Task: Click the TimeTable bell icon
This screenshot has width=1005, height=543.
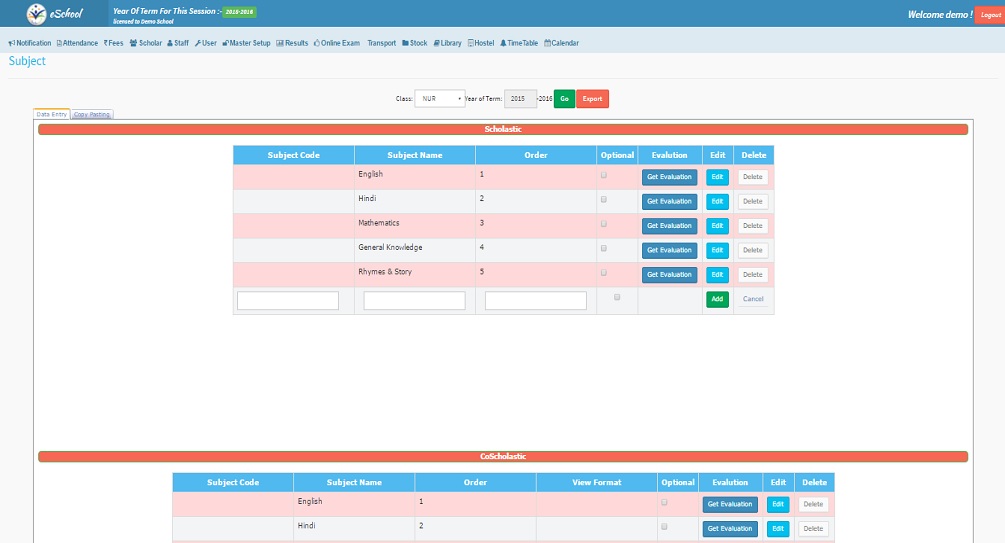Action: pos(503,43)
